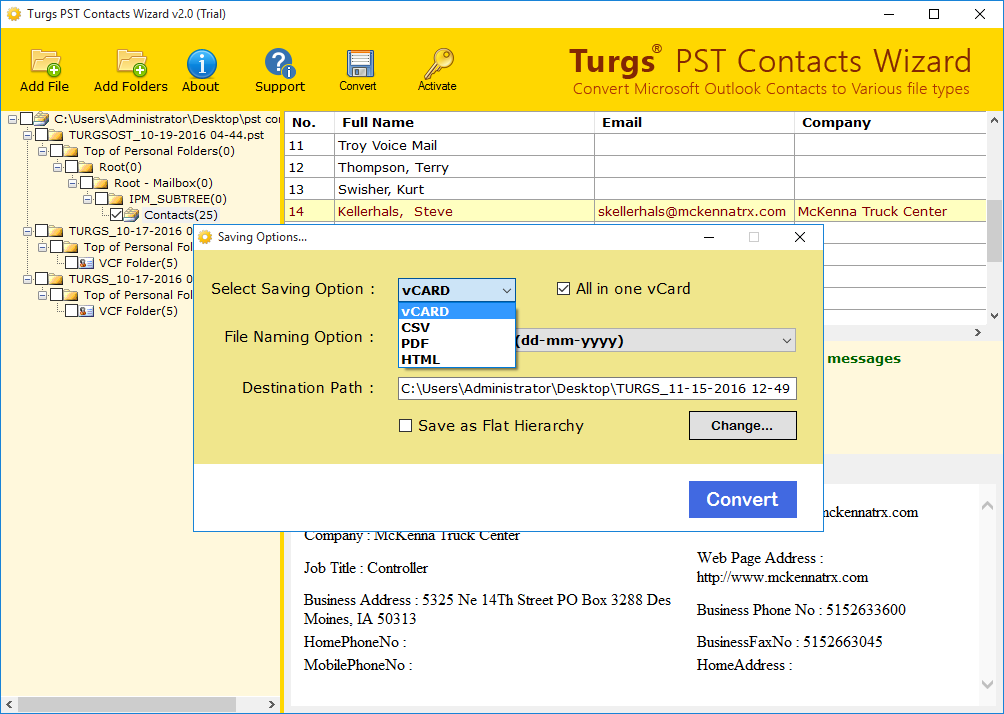Image resolution: width=1004 pixels, height=714 pixels.
Task: Select the Kellerhals, Steve contact row
Action: (x=635, y=211)
